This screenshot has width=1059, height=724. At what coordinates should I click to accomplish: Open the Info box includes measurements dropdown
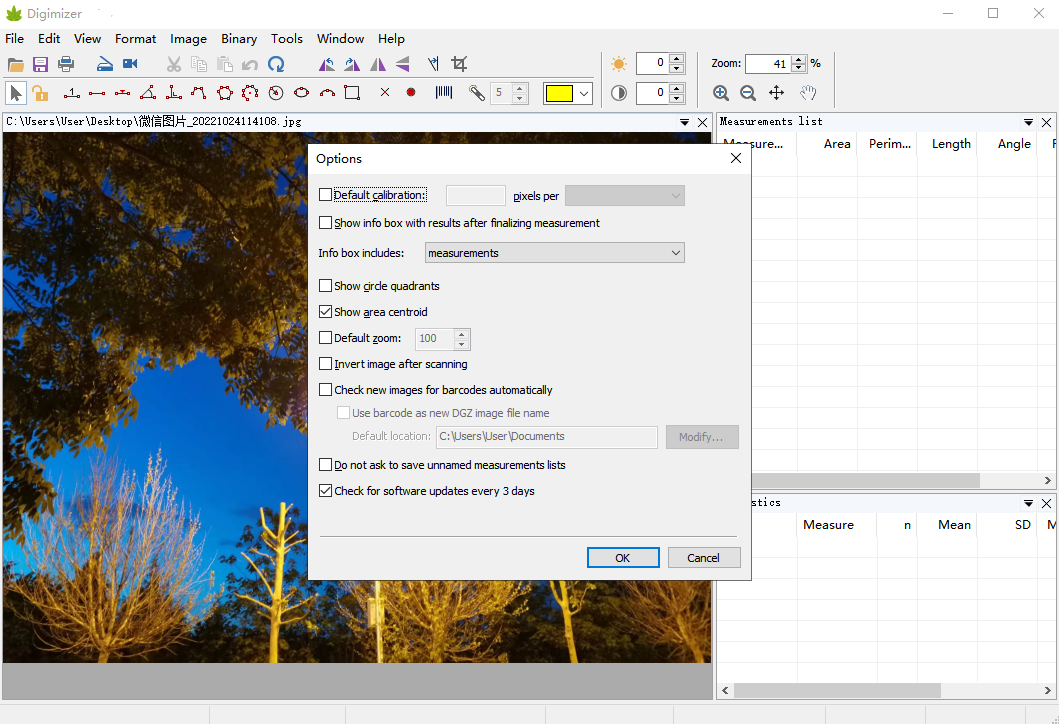click(x=554, y=253)
